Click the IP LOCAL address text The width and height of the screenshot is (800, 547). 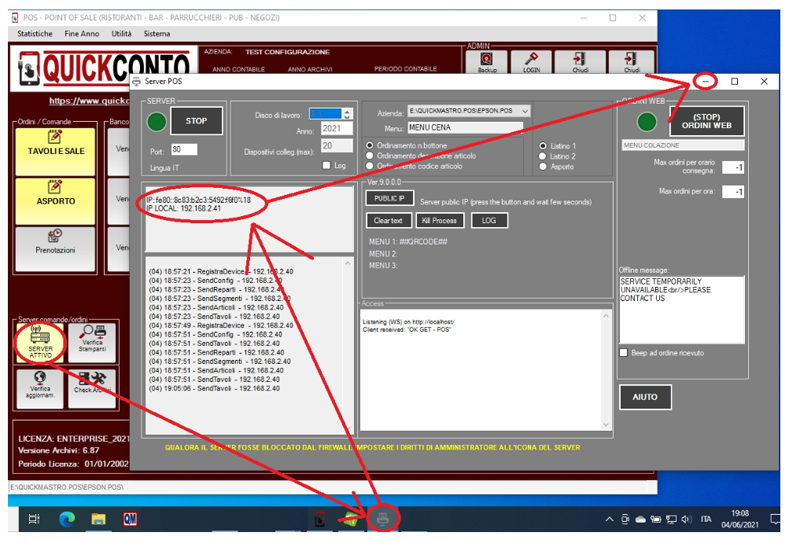click(184, 209)
